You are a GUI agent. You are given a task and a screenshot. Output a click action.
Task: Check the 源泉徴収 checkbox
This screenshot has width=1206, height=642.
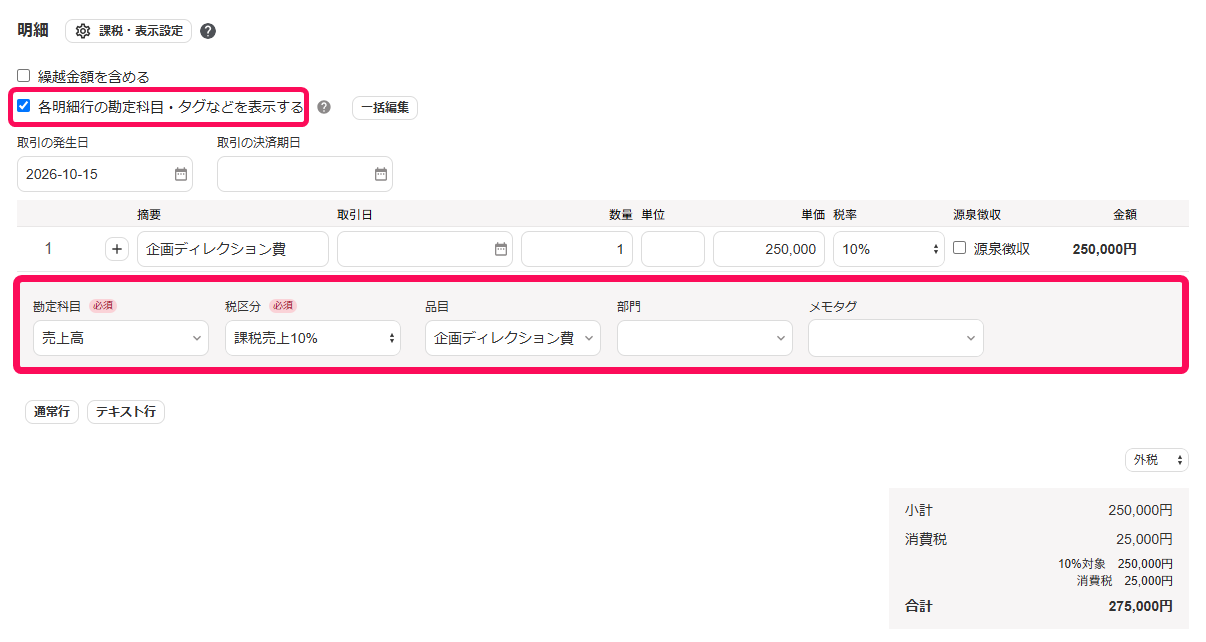tap(960, 248)
